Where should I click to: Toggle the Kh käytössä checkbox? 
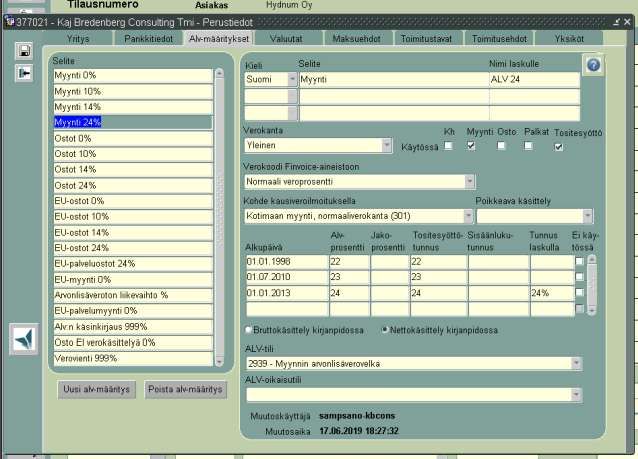(x=448, y=145)
